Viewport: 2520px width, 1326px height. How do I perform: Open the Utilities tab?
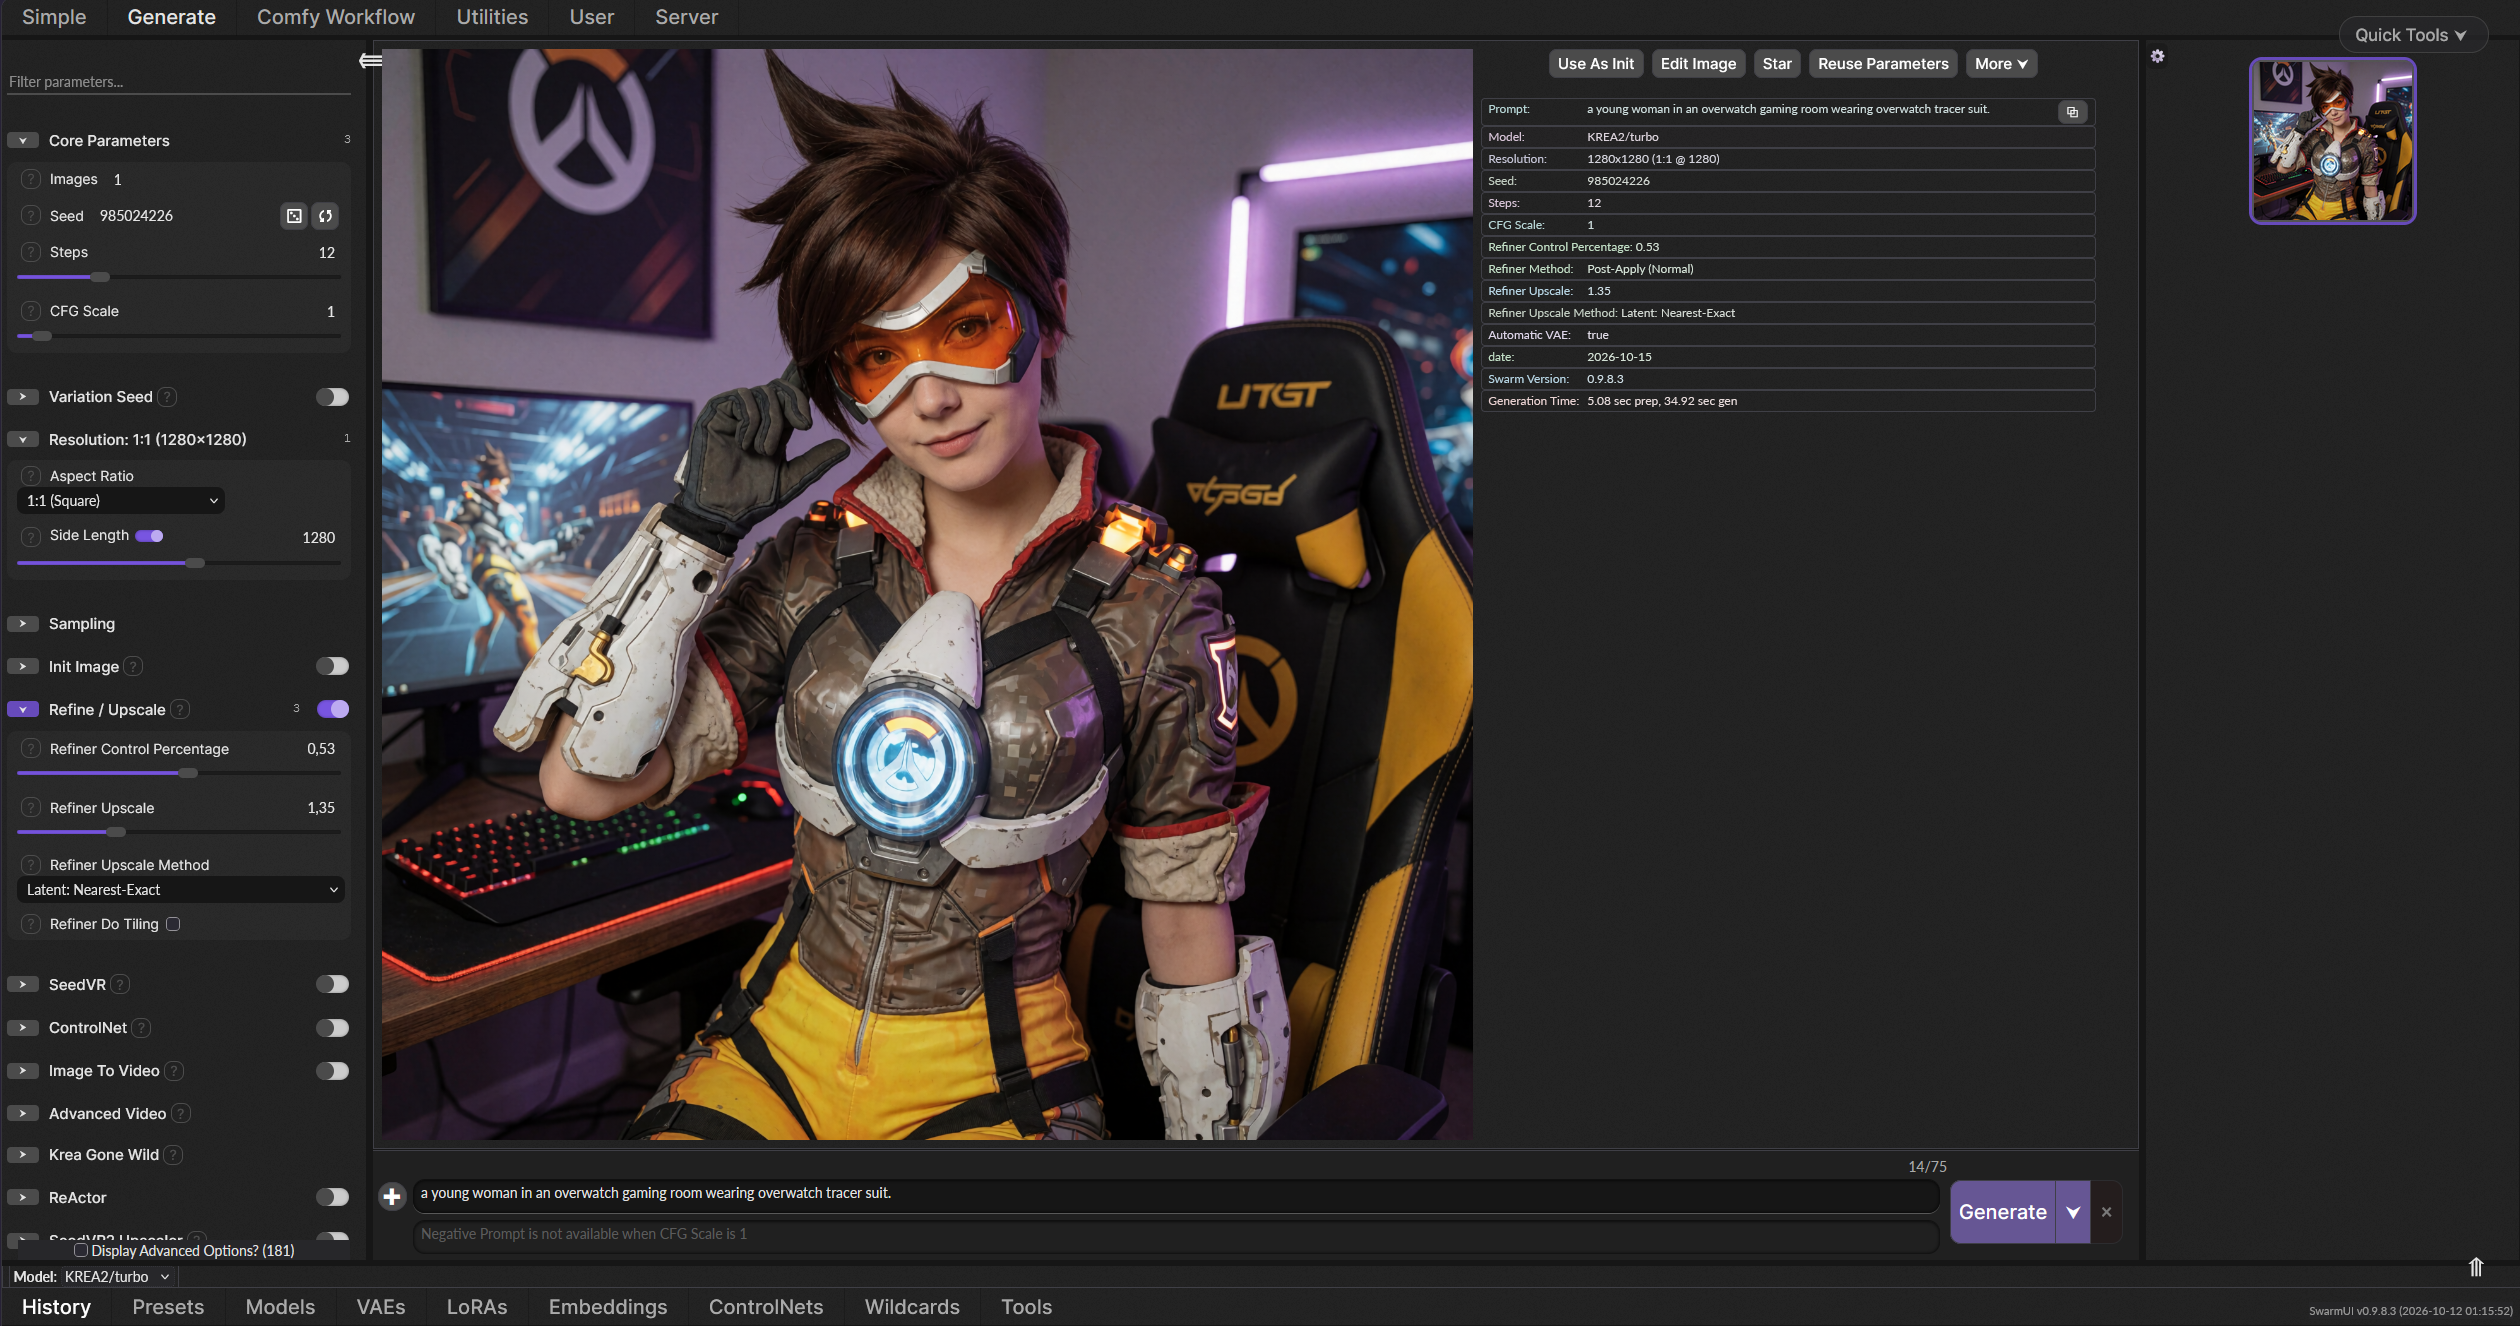point(492,17)
